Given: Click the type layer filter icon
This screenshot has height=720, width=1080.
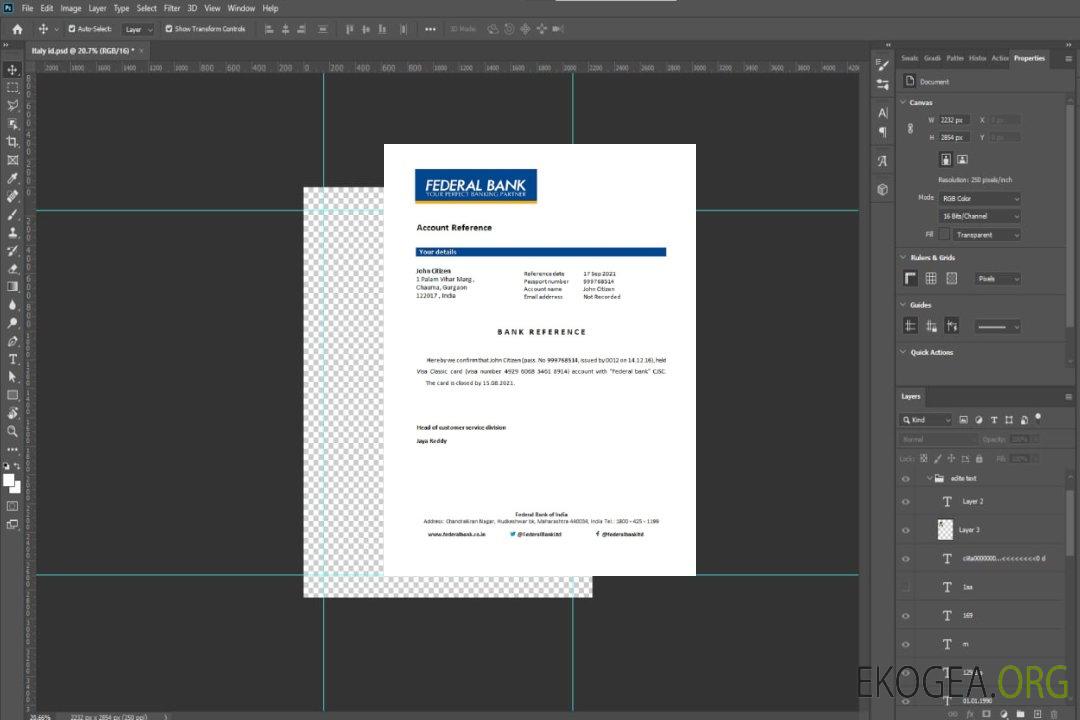Looking at the screenshot, I should coord(994,420).
